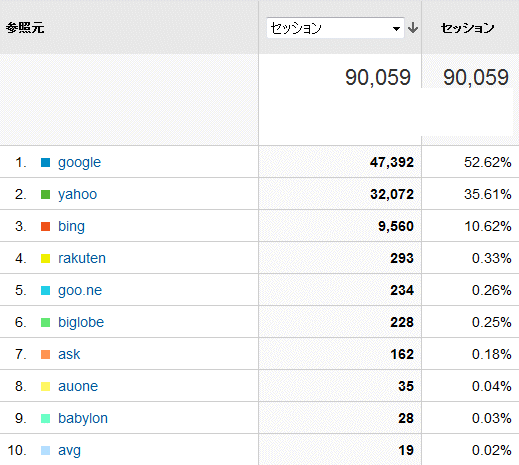519x465 pixels.
Task: Click the light green swatch beside biglobe
Action: tap(45, 323)
